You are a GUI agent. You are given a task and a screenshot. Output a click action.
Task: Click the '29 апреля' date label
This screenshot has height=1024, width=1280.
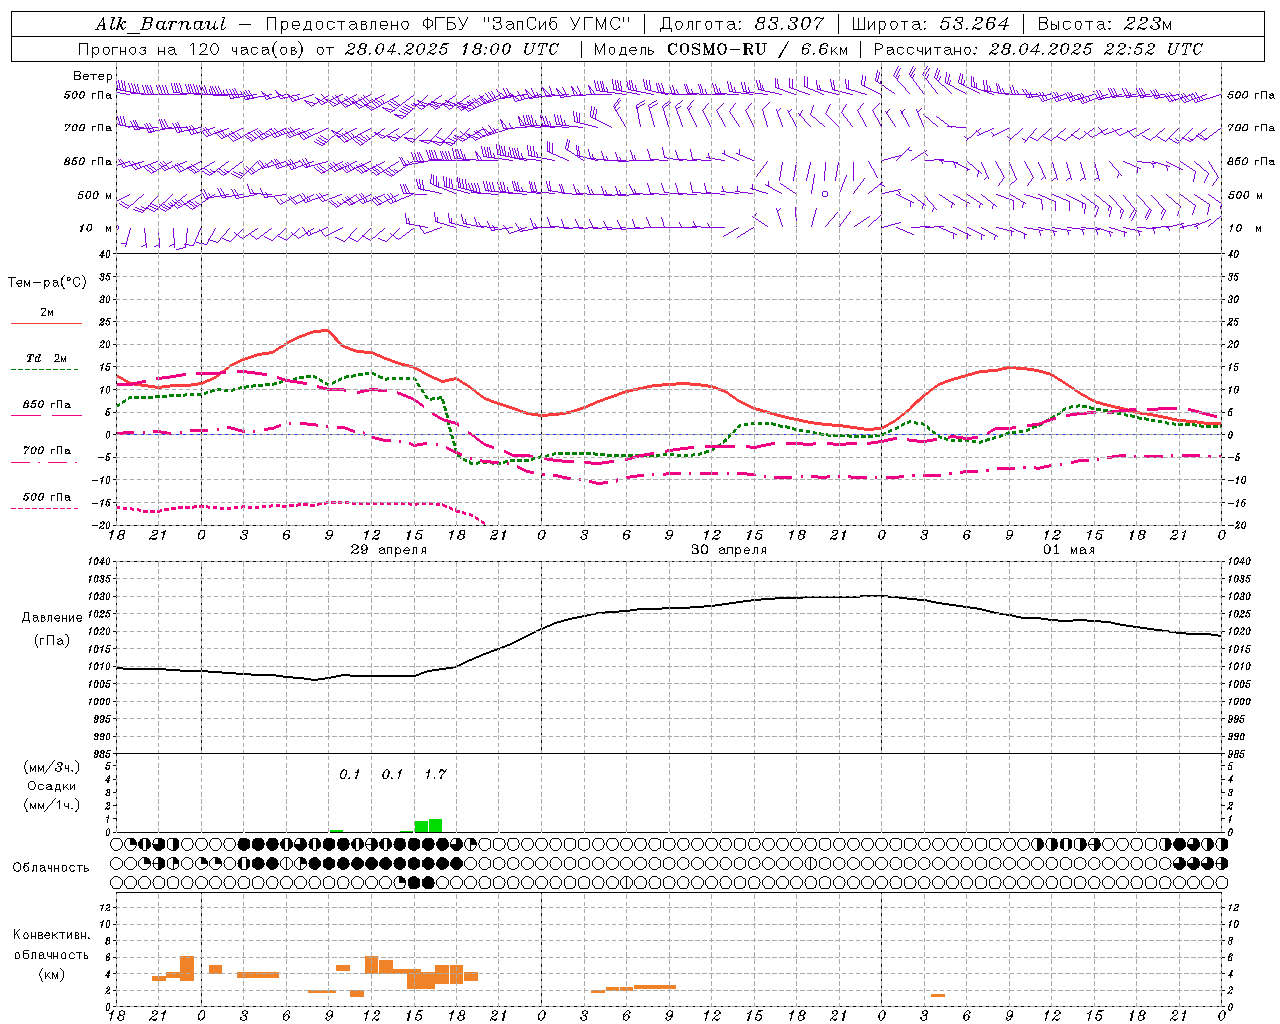click(x=389, y=550)
